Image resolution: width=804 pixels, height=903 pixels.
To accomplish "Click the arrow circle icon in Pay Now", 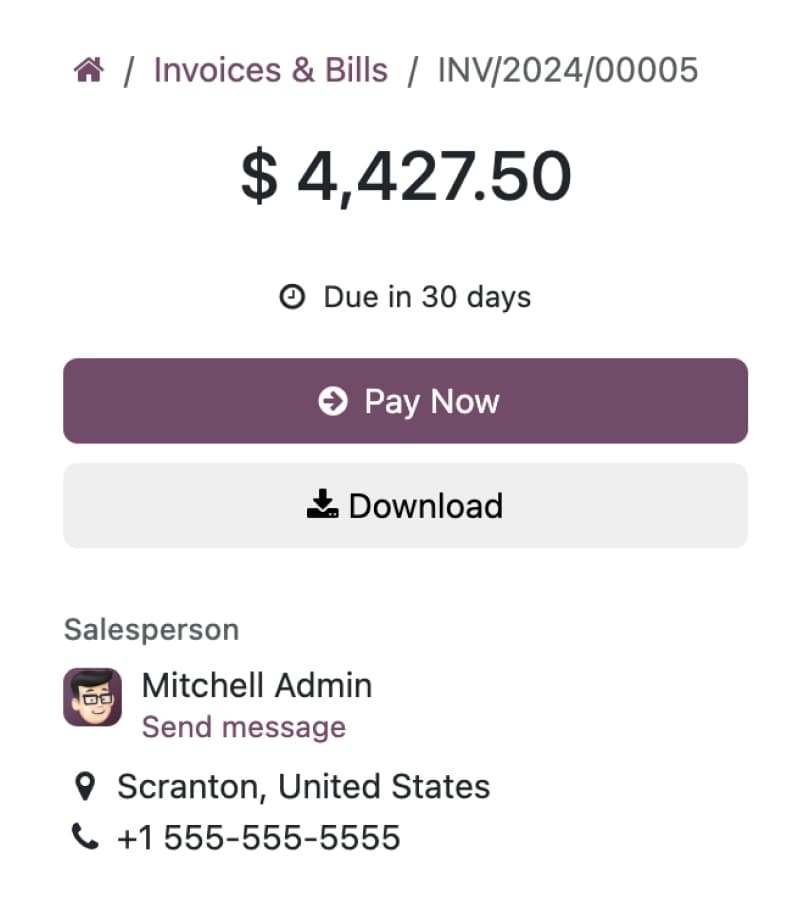I will tap(333, 401).
